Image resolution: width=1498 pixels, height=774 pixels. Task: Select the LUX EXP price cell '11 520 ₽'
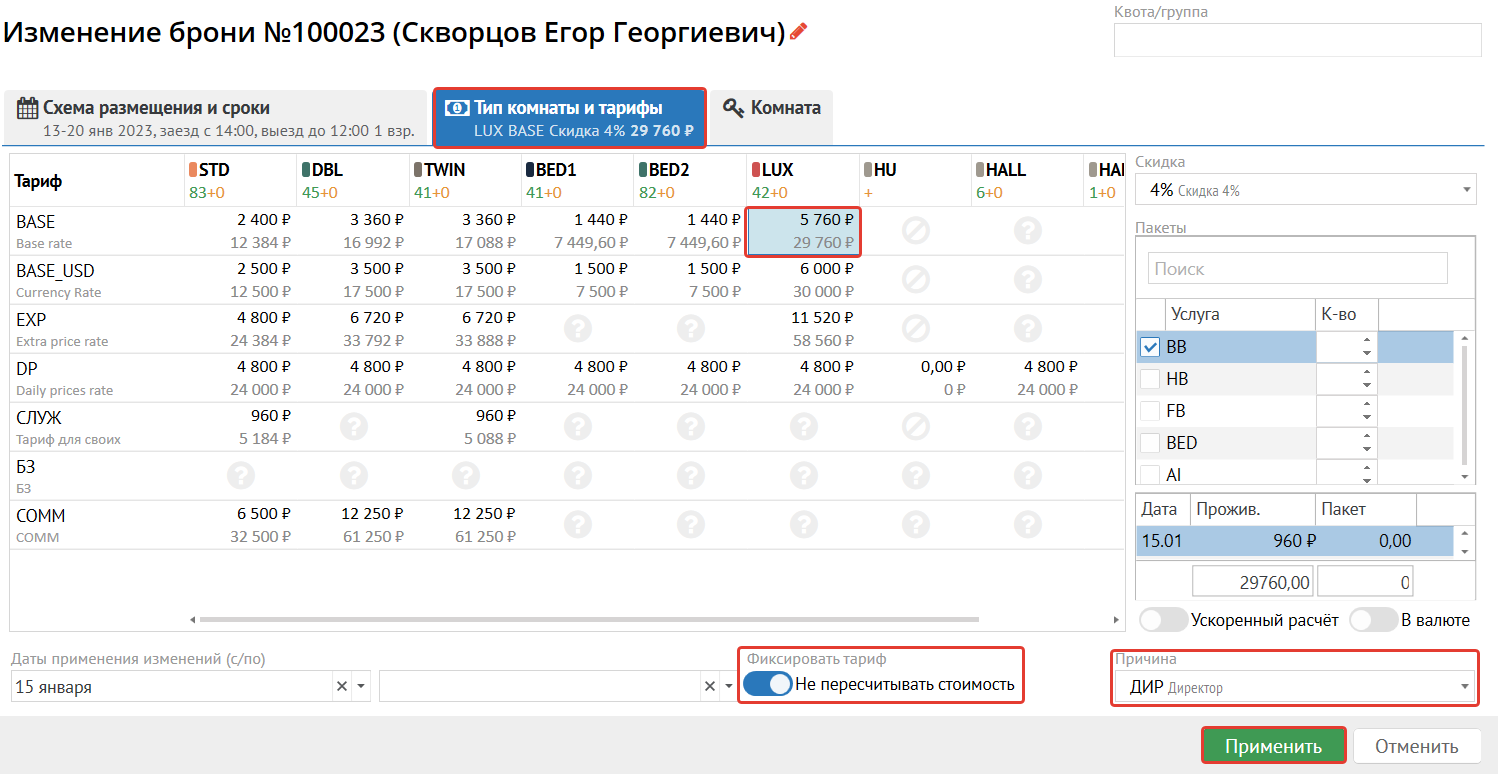point(804,329)
